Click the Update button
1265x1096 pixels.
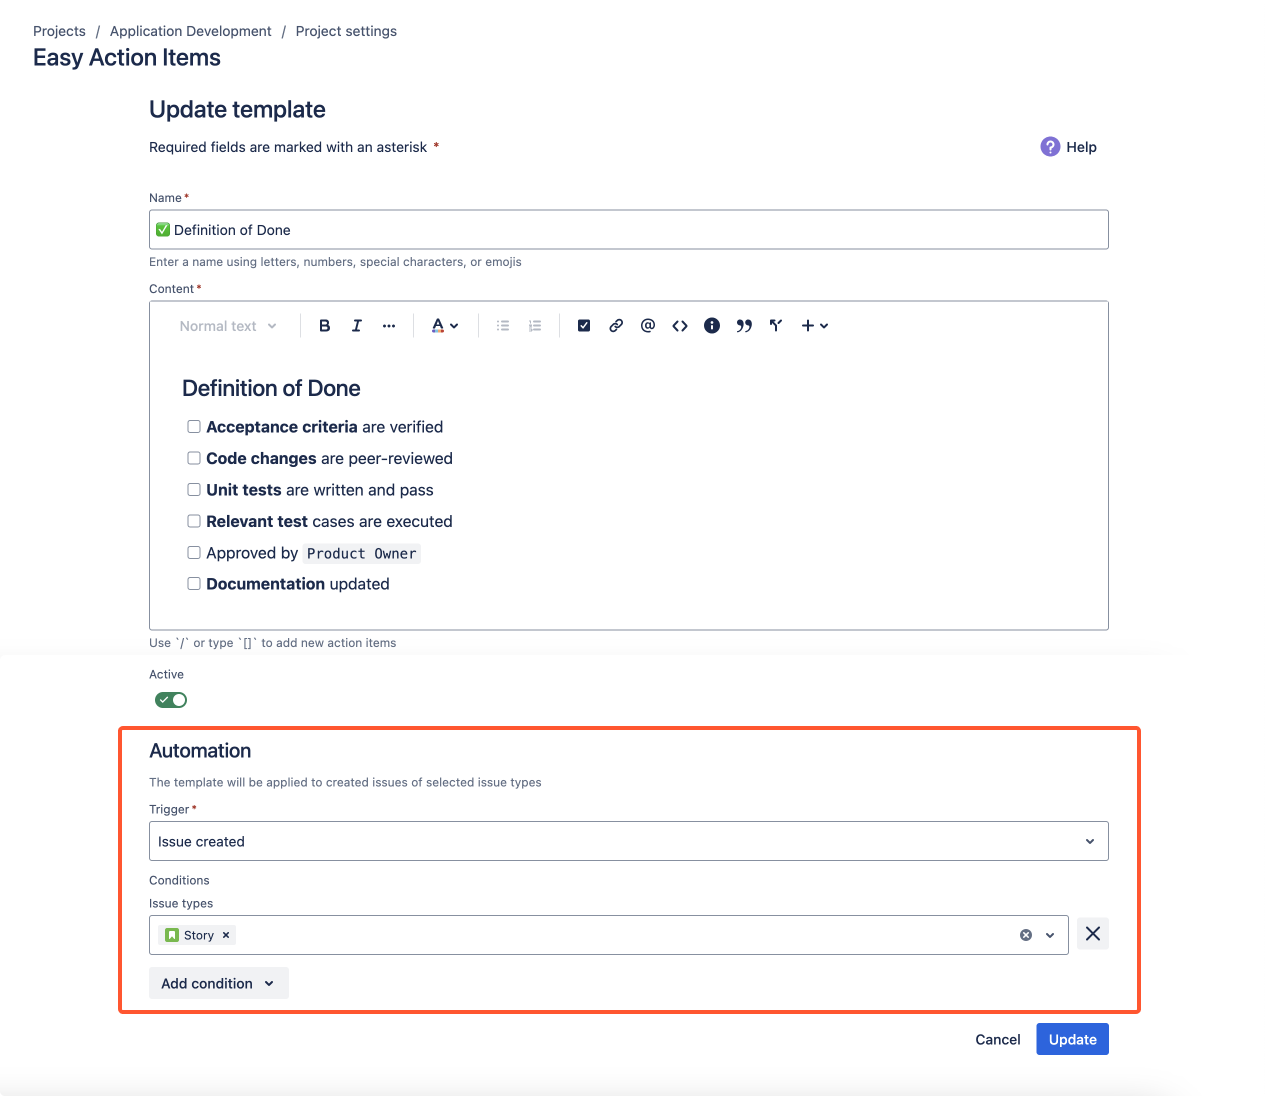(1072, 1039)
